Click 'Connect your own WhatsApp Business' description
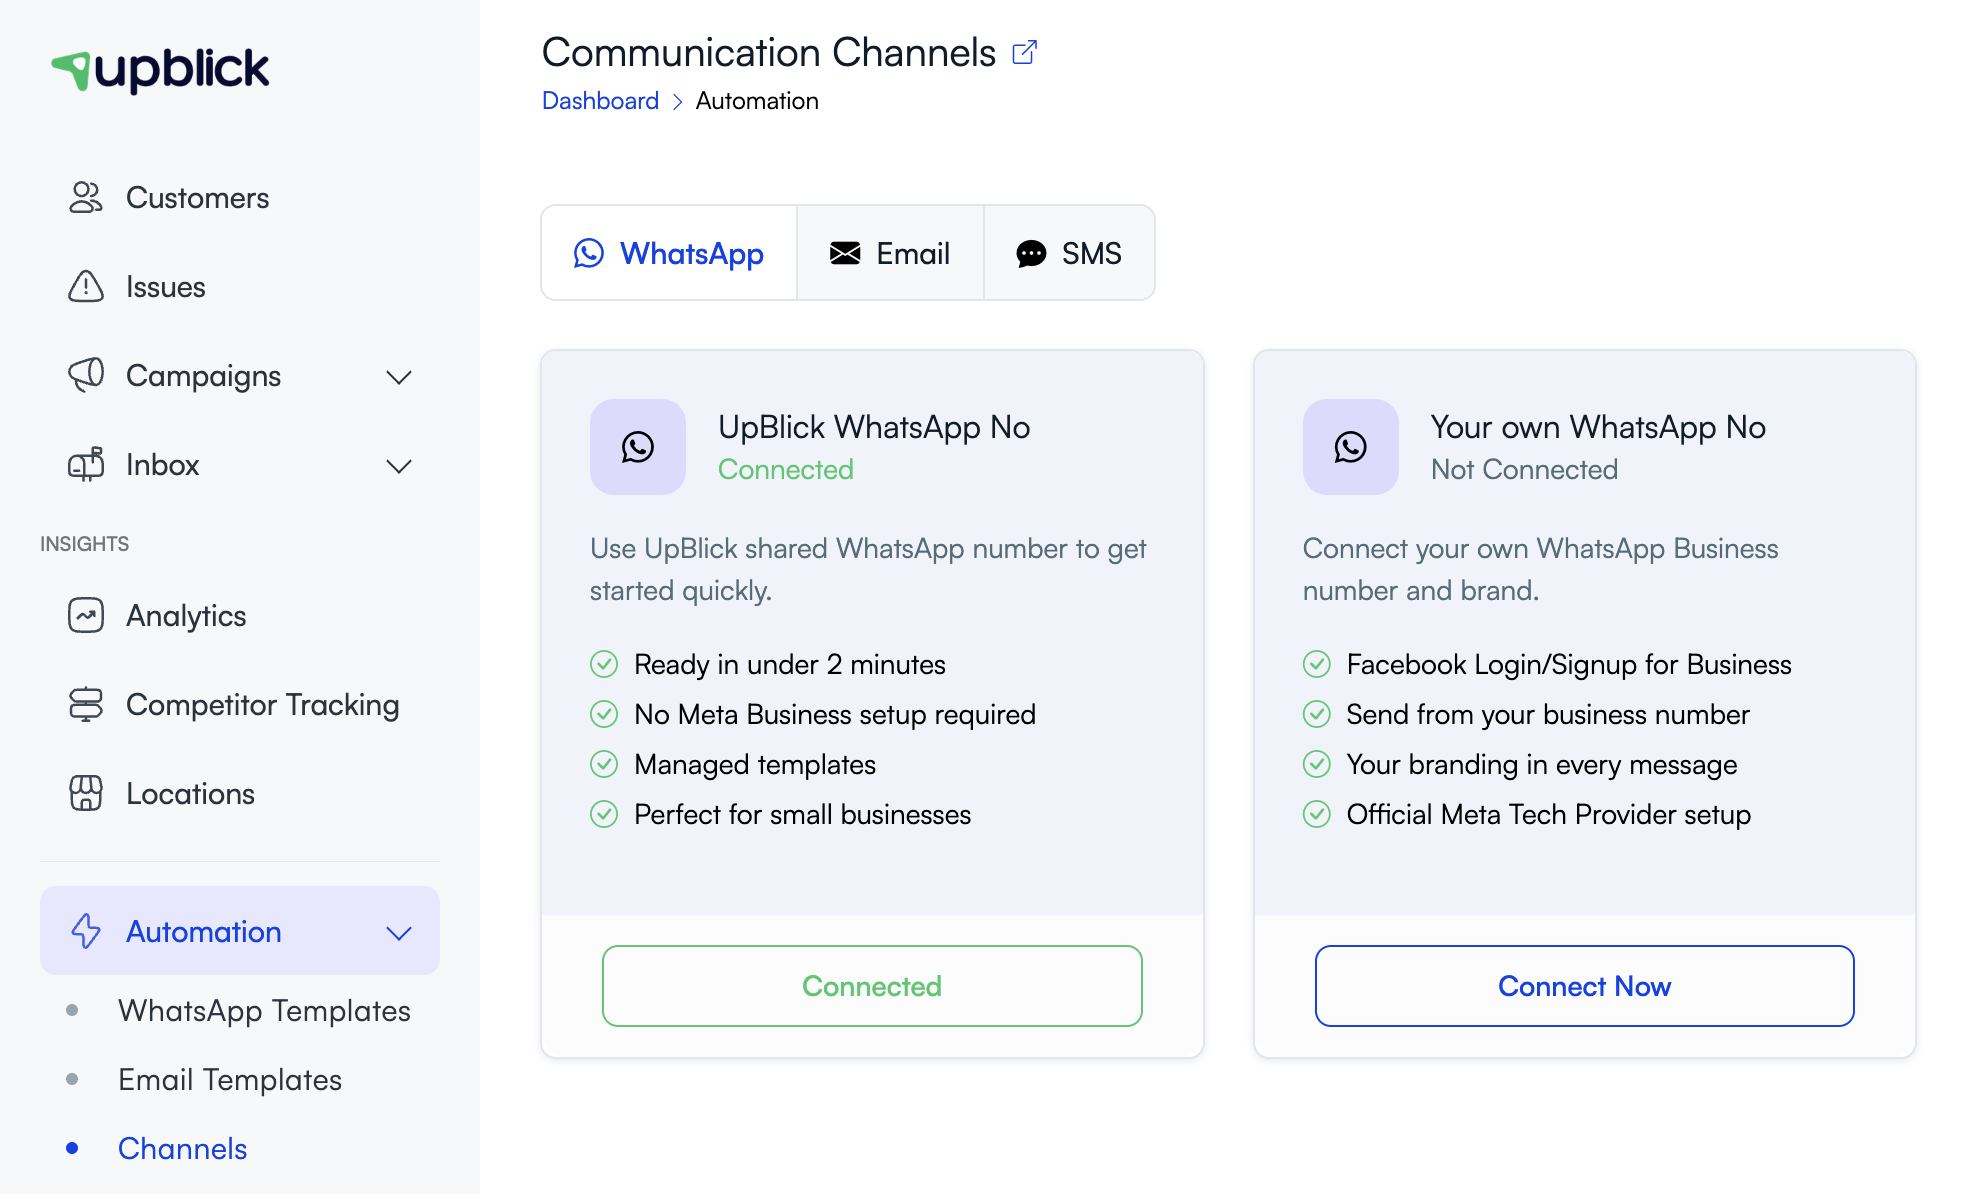Viewport: 1972px width, 1194px height. click(x=1540, y=570)
